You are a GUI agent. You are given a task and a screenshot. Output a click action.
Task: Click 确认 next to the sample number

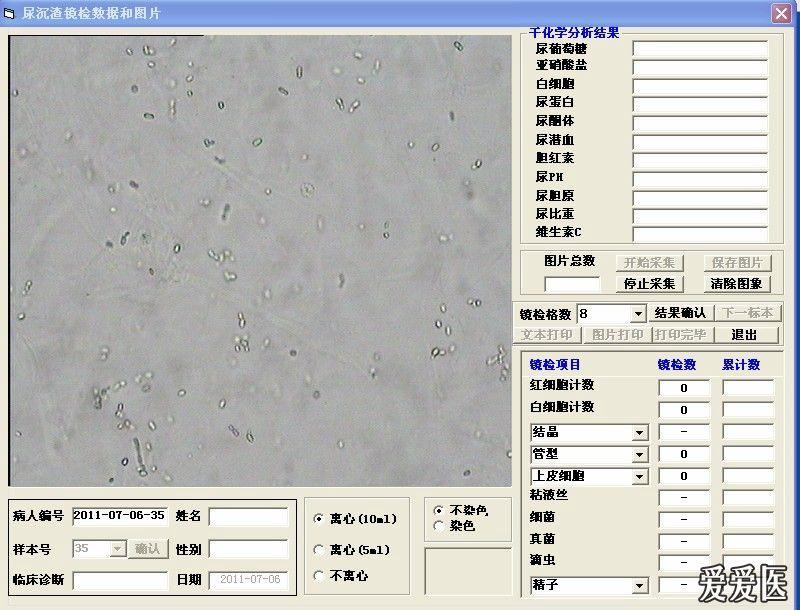145,548
